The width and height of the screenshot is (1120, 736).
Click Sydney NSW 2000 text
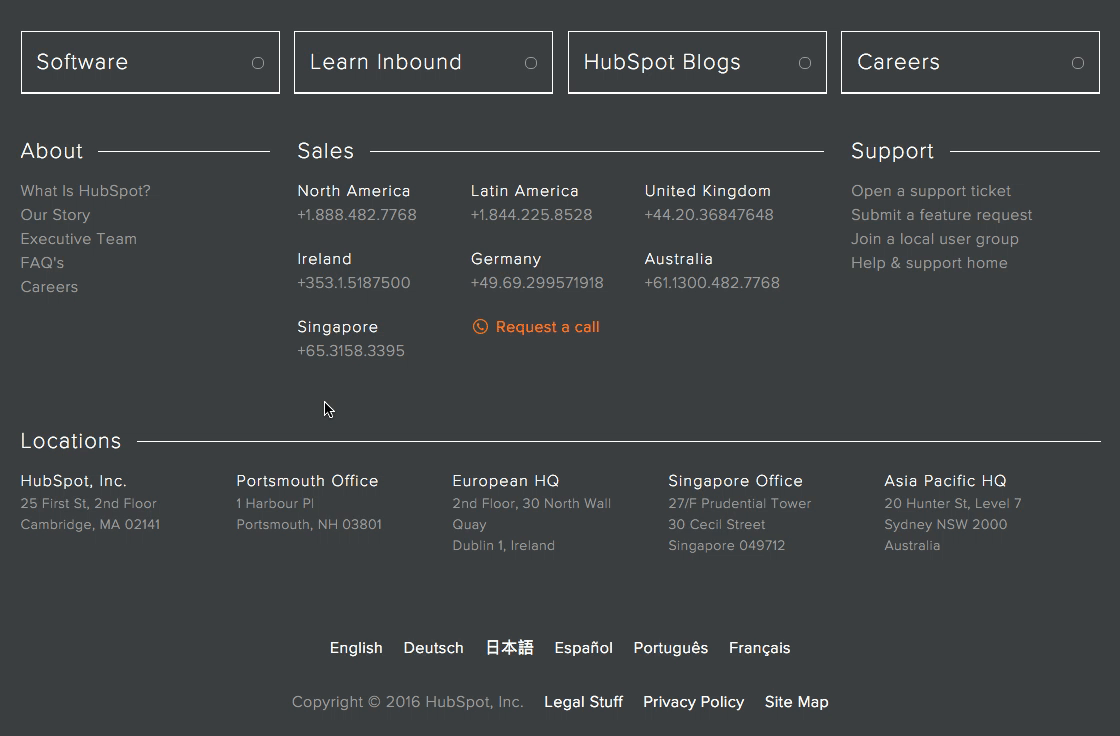tap(946, 524)
